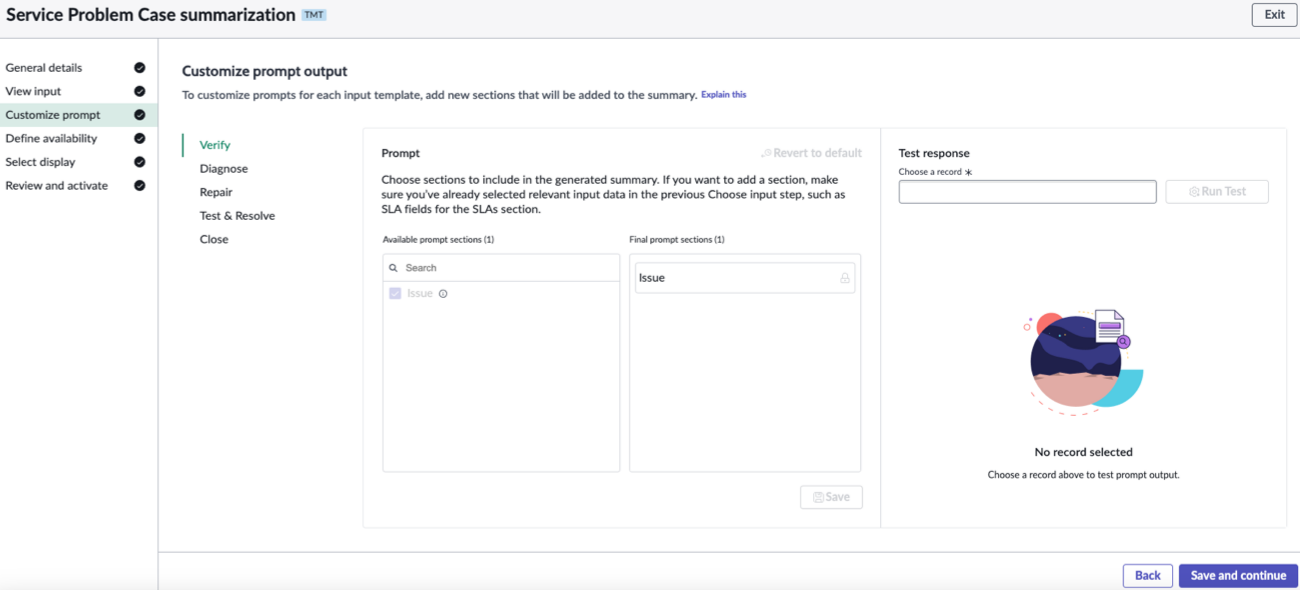Open the General details step
This screenshot has height=590, width=1300.
(44, 68)
